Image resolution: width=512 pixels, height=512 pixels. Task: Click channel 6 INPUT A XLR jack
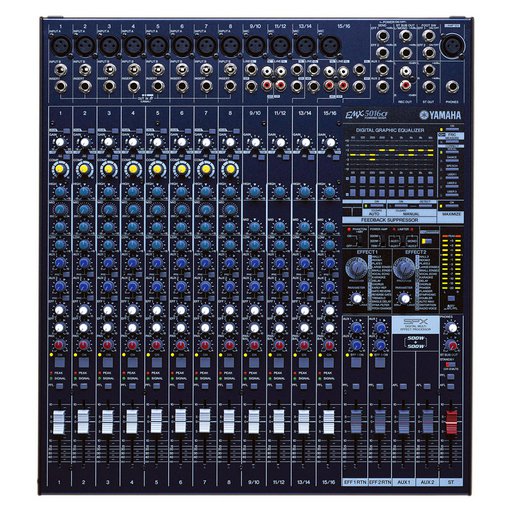(182, 46)
